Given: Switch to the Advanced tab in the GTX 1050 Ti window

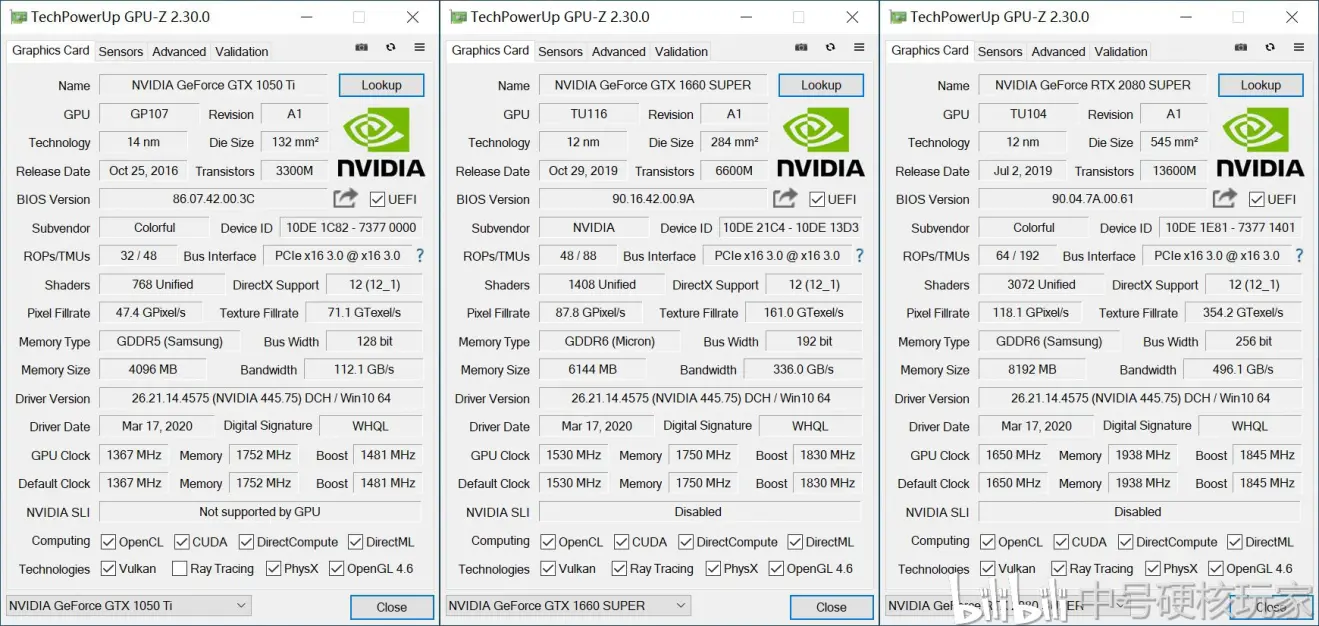Looking at the screenshot, I should (179, 51).
